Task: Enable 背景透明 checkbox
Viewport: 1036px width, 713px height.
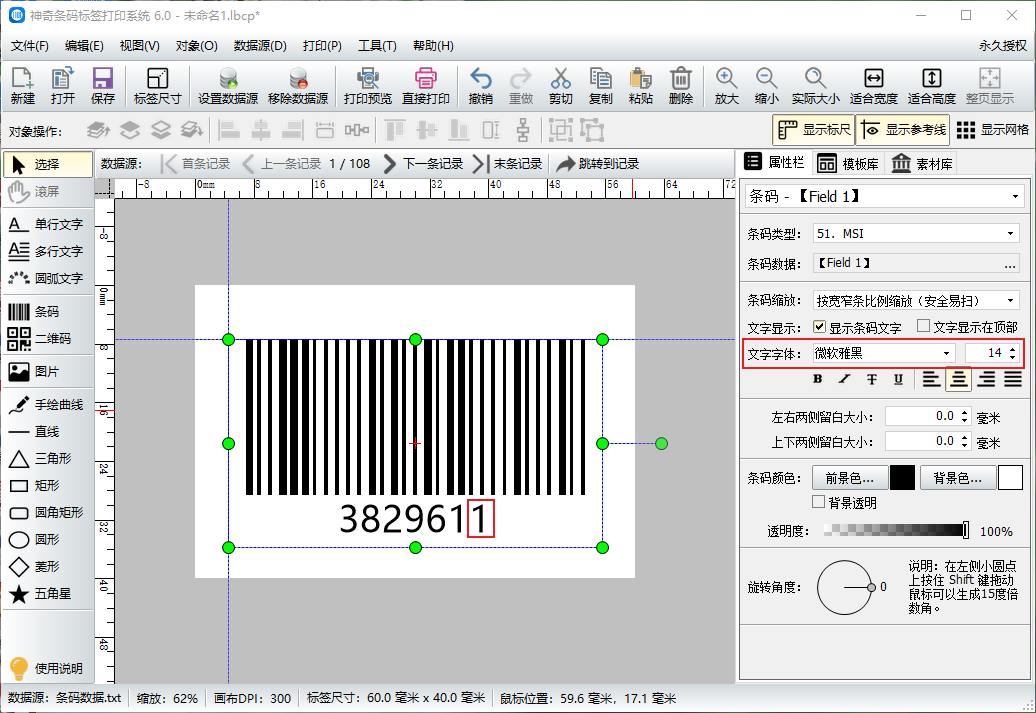Action: (x=819, y=502)
